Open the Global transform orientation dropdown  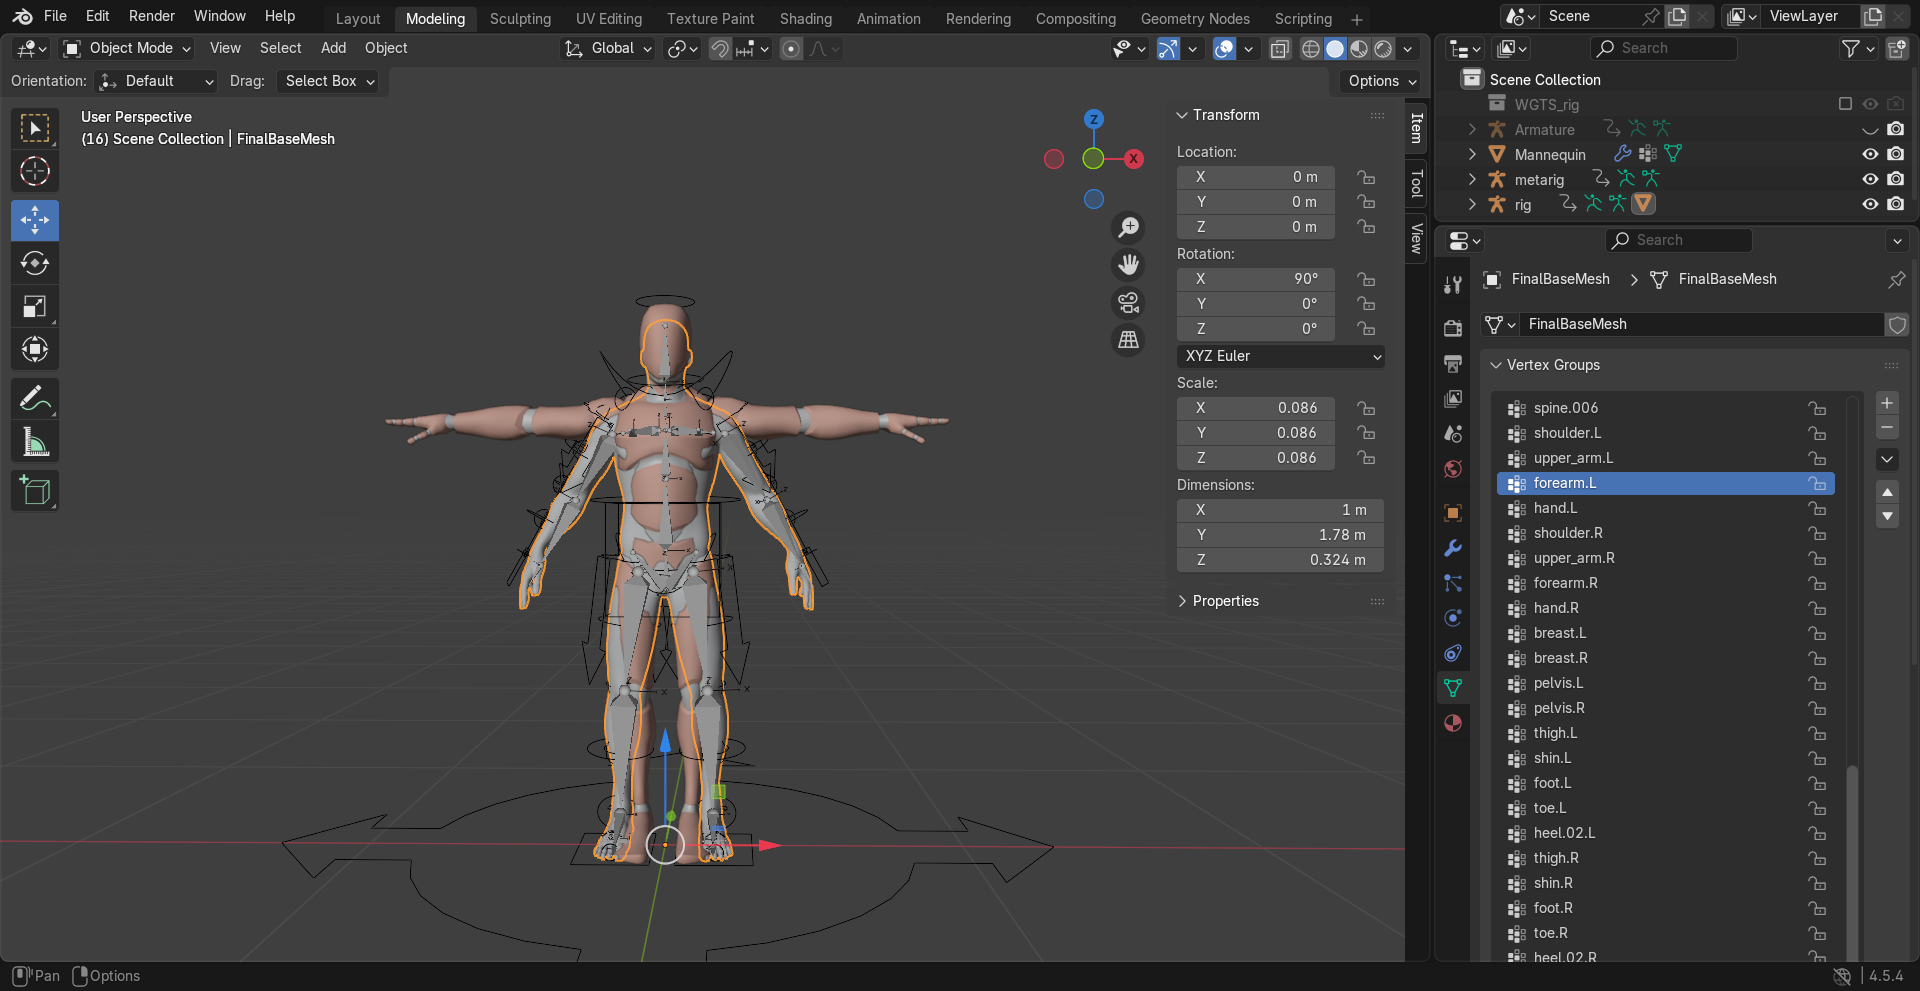(x=608, y=48)
